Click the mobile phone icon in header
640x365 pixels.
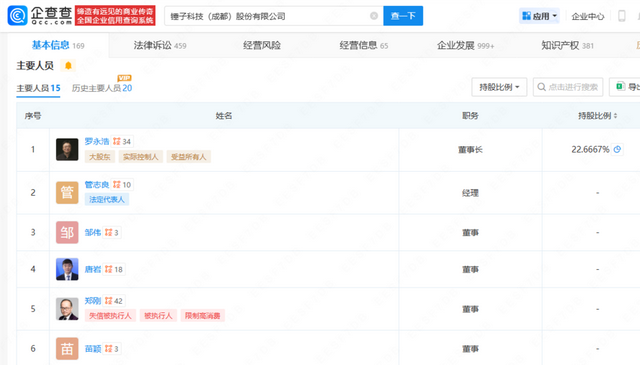click(x=622, y=16)
